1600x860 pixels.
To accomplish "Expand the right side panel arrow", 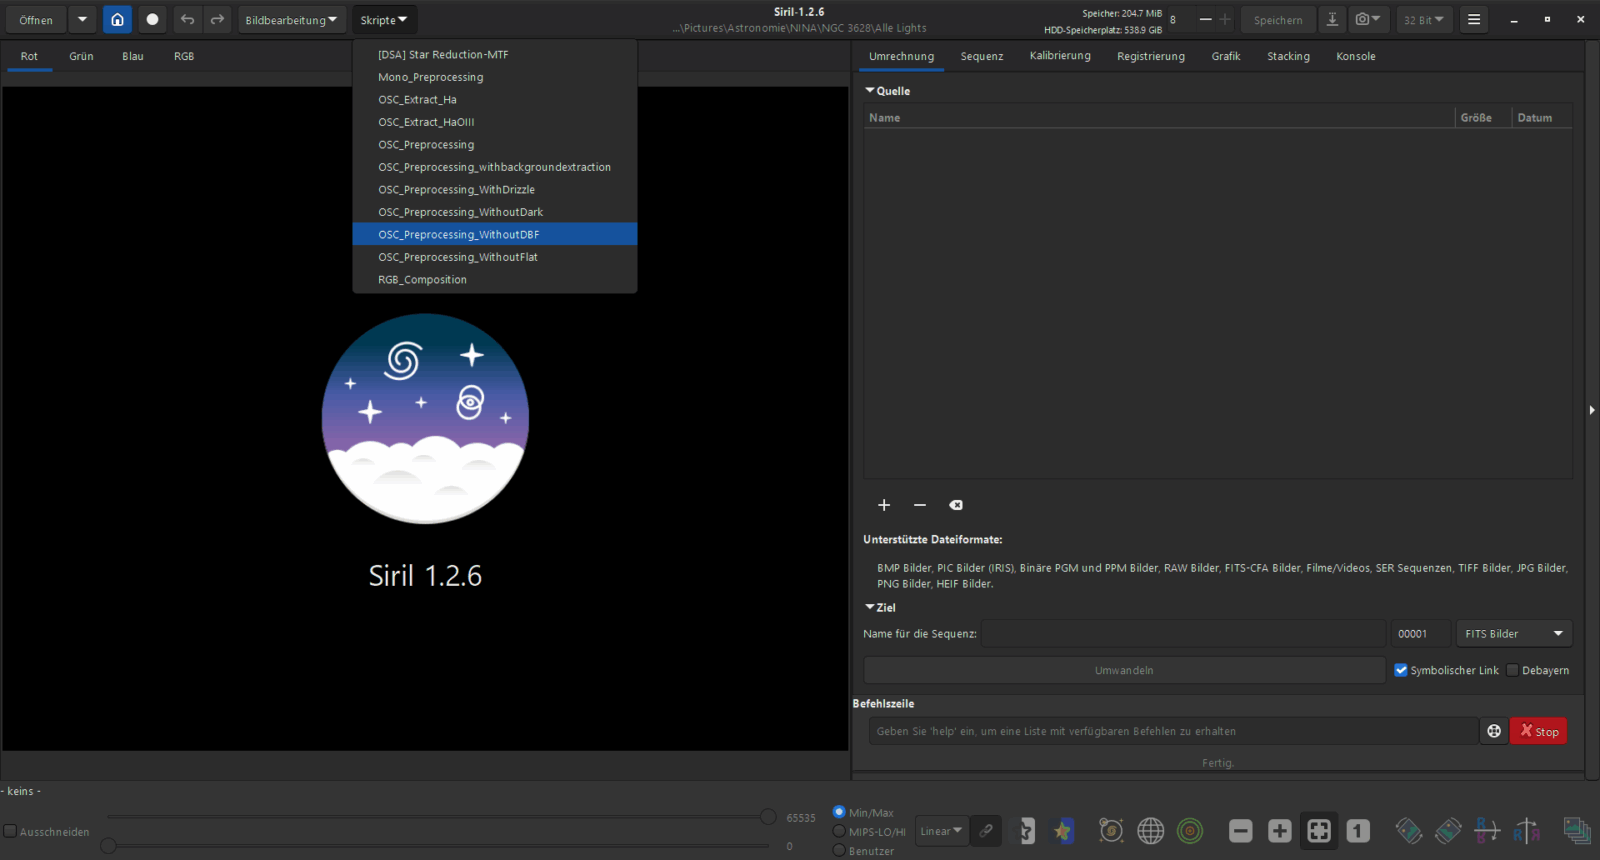I will click(x=1592, y=410).
